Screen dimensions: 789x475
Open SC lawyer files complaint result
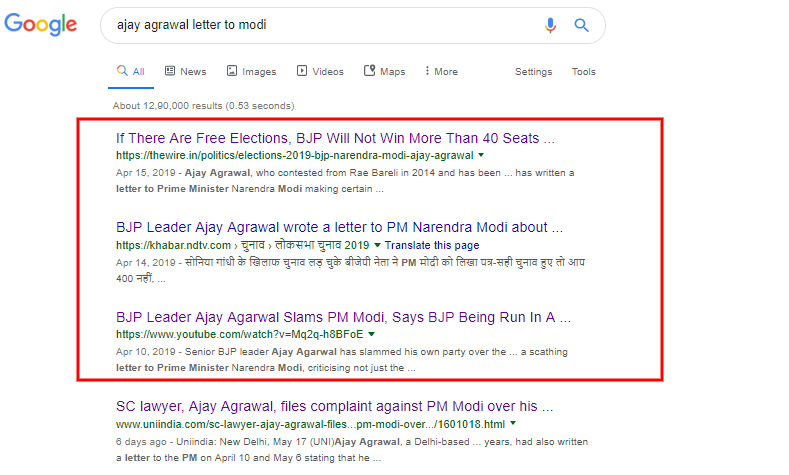point(335,407)
